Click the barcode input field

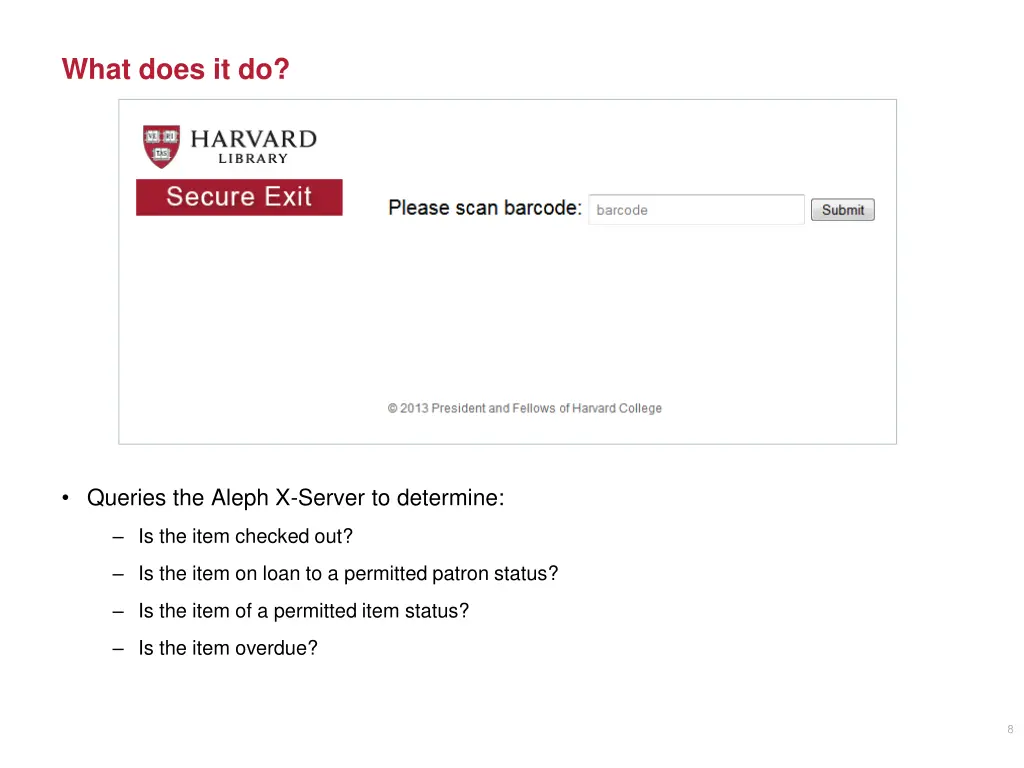pyautogui.click(x=696, y=210)
